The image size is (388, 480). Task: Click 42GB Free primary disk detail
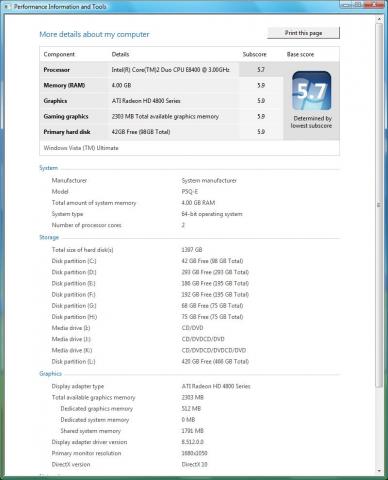(x=141, y=132)
